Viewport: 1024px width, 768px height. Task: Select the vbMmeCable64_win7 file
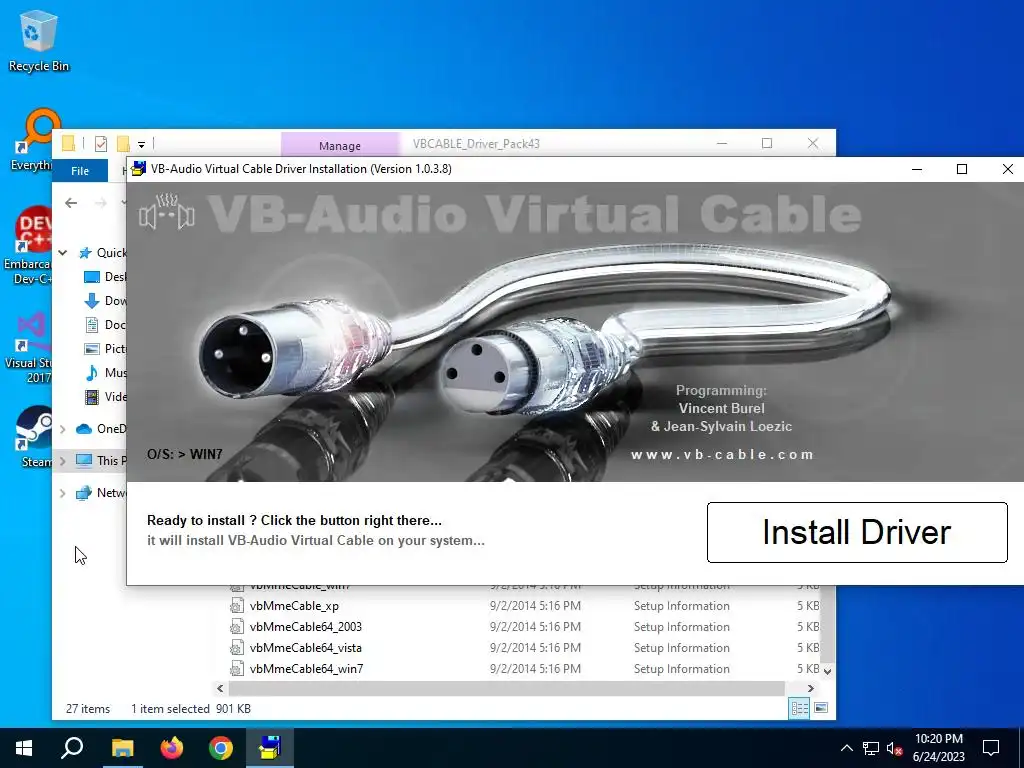coord(306,669)
